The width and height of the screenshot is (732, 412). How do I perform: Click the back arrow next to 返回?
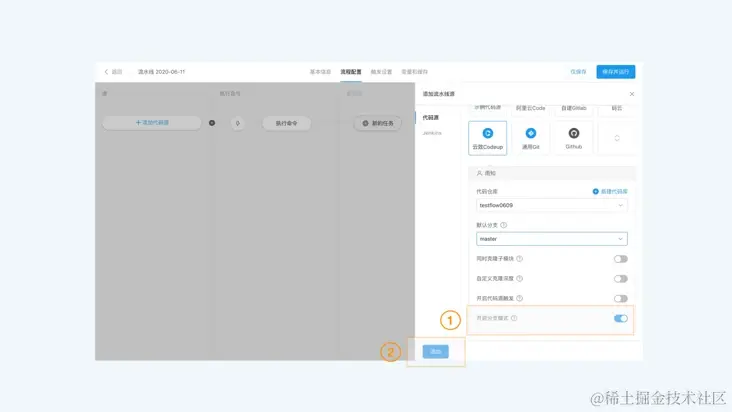(x=106, y=72)
